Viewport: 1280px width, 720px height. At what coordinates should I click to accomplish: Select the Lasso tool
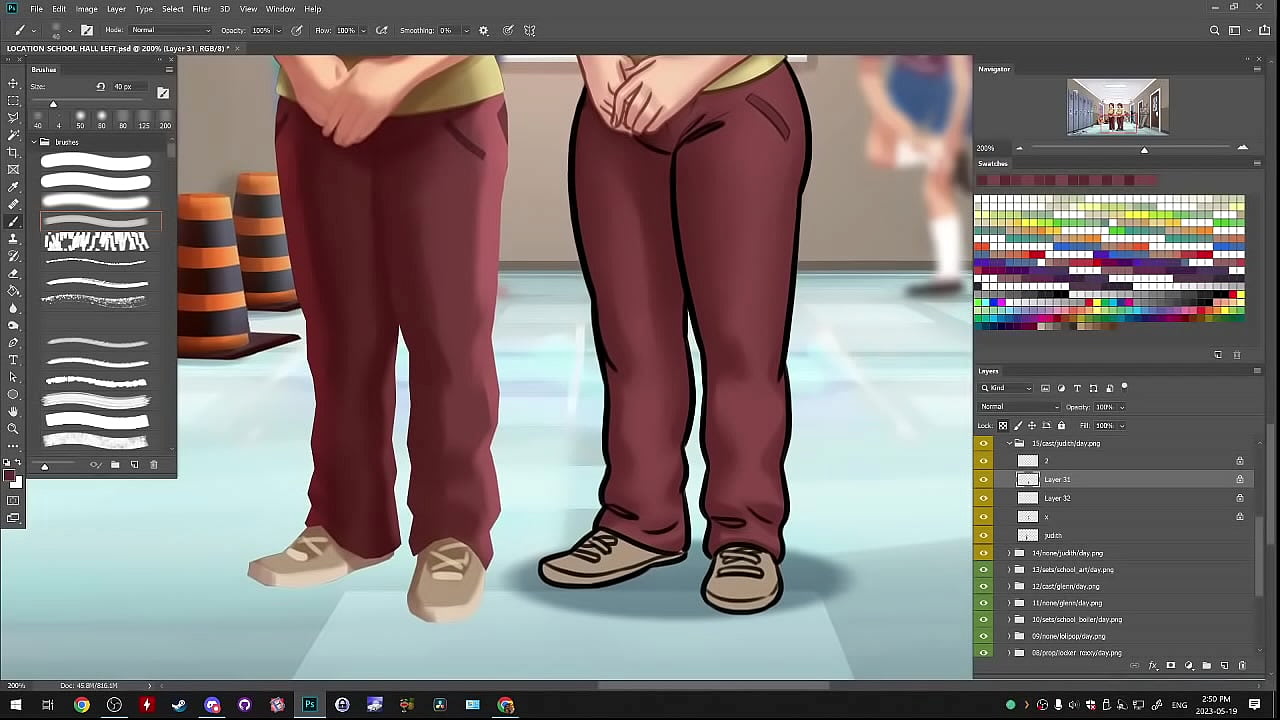pos(13,117)
